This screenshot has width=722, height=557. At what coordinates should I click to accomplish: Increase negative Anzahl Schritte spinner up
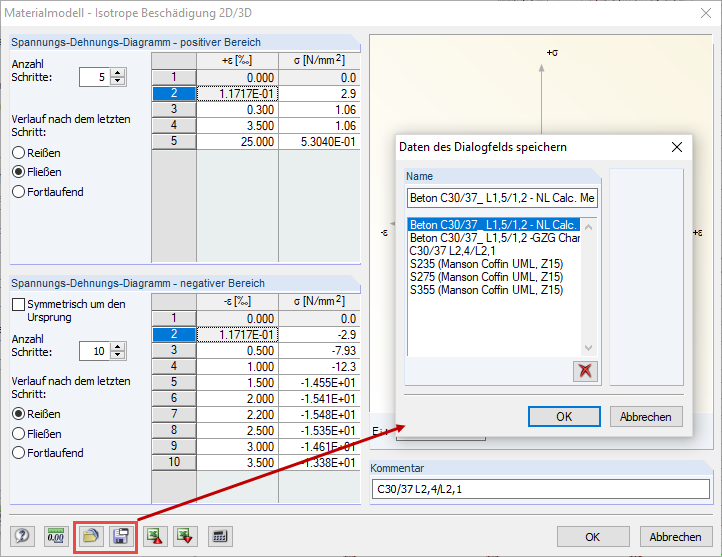(x=118, y=347)
